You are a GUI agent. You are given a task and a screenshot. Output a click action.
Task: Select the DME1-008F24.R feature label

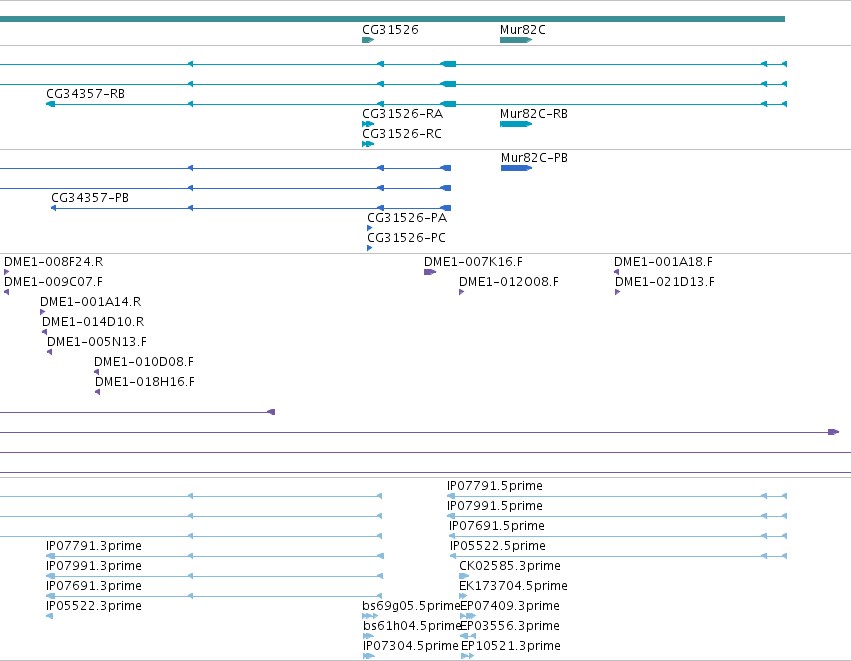click(x=54, y=262)
